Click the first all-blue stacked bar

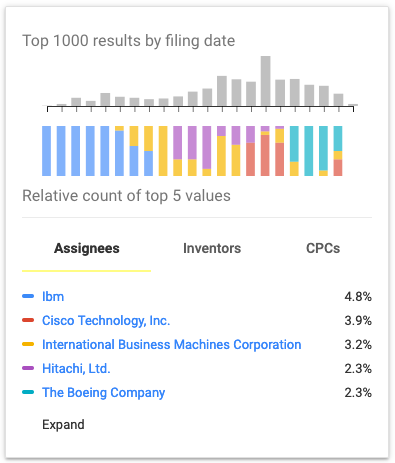pos(46,151)
